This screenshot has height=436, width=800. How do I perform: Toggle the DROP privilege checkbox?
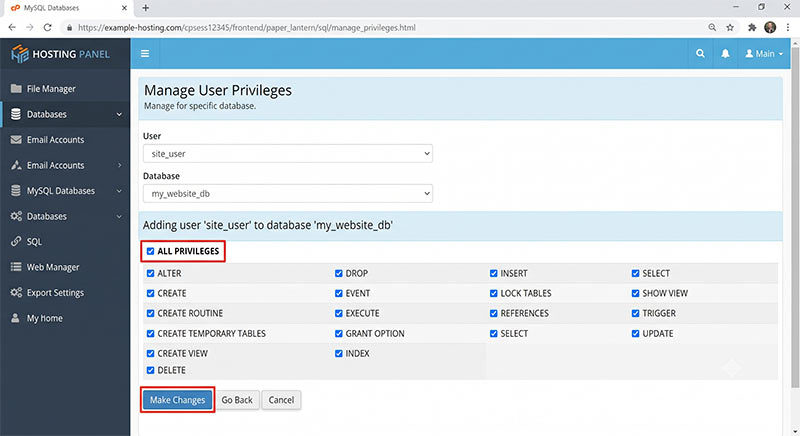point(339,273)
